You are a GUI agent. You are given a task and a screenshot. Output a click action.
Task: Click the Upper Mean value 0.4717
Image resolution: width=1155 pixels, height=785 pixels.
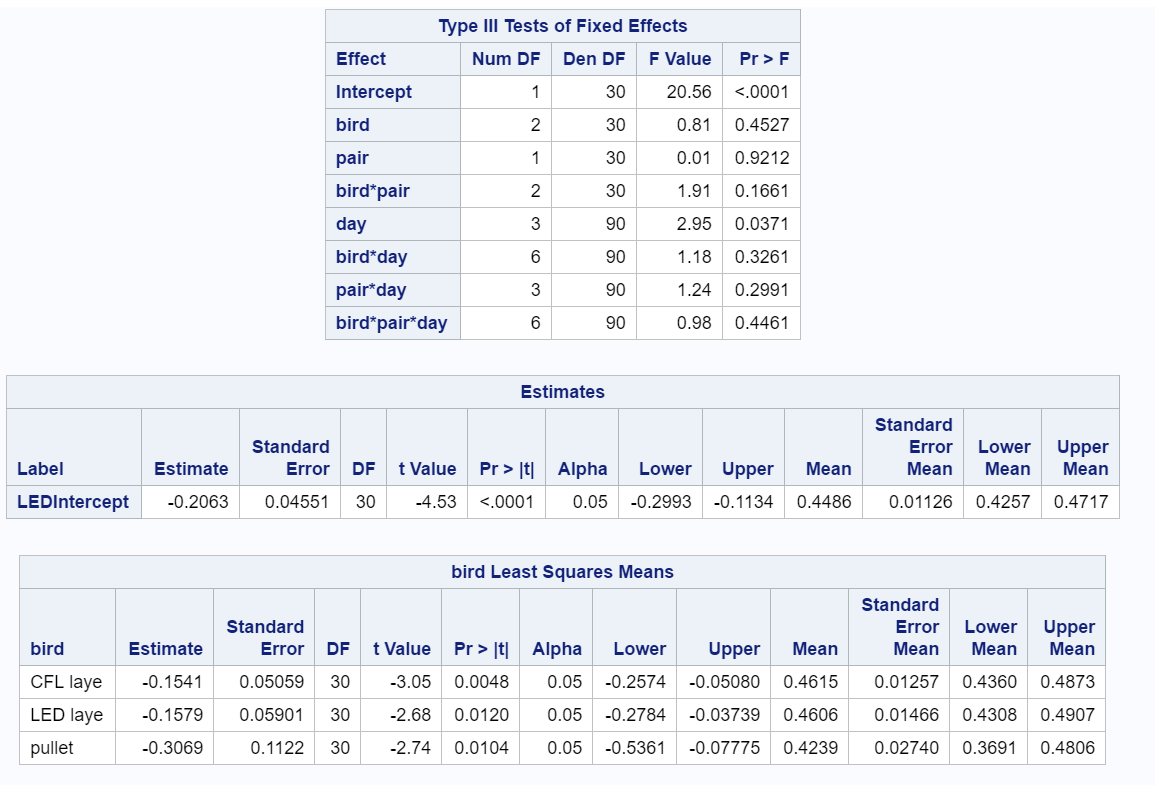[1083, 502]
